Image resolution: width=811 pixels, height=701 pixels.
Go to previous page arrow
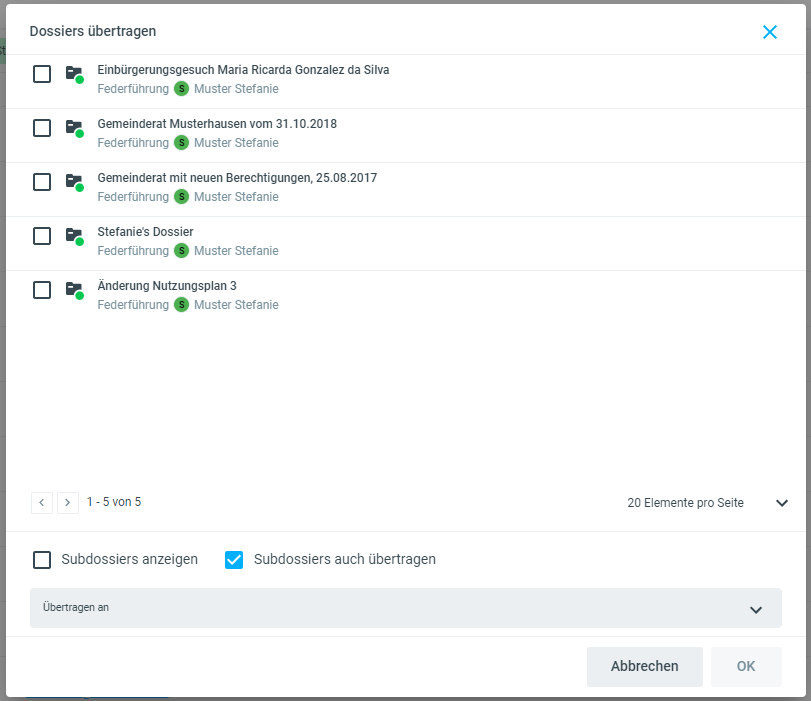point(42,503)
